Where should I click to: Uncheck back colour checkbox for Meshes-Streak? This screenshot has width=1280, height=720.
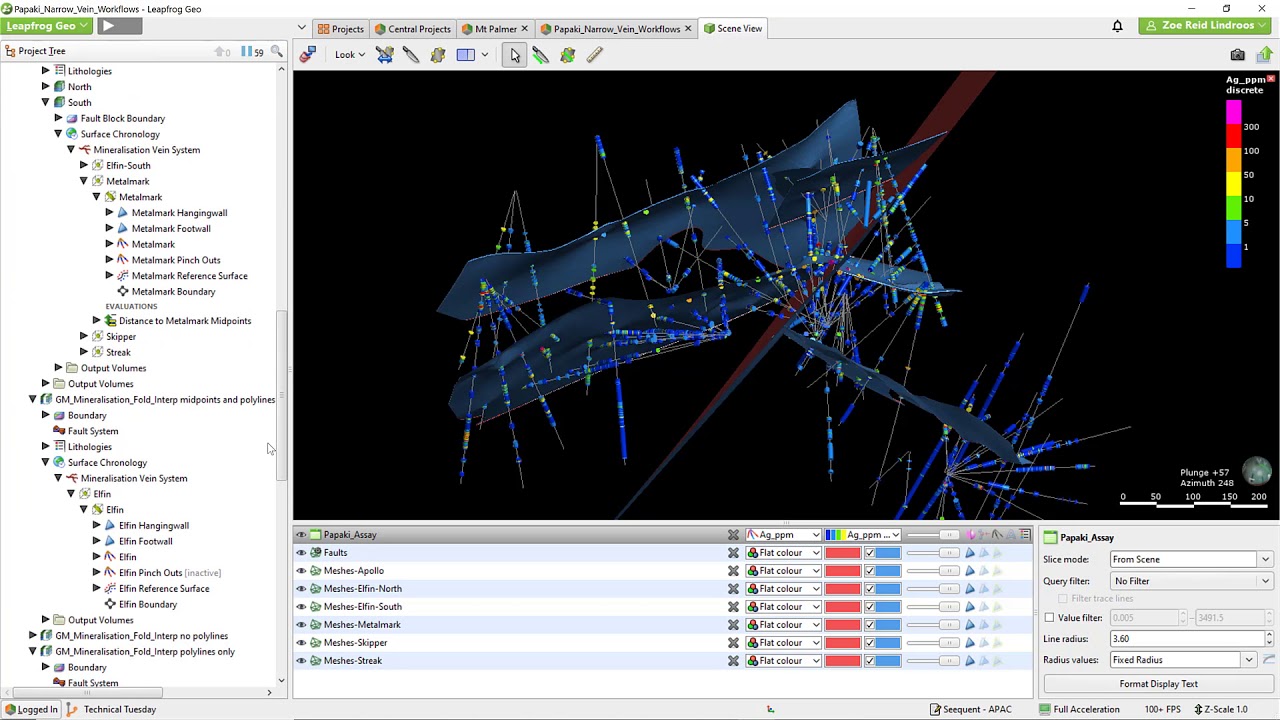(869, 661)
